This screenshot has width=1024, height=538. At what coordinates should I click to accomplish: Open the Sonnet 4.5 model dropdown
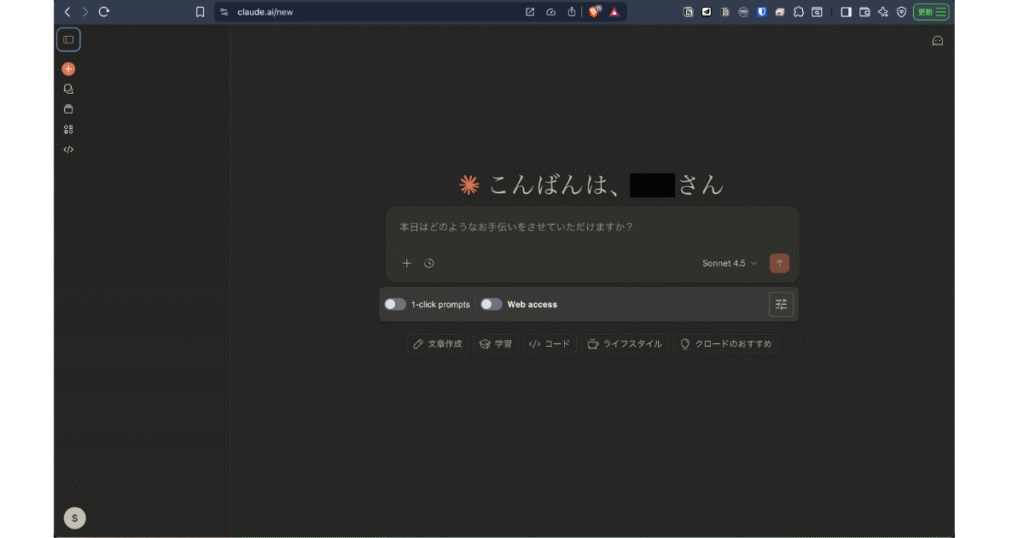click(729, 263)
